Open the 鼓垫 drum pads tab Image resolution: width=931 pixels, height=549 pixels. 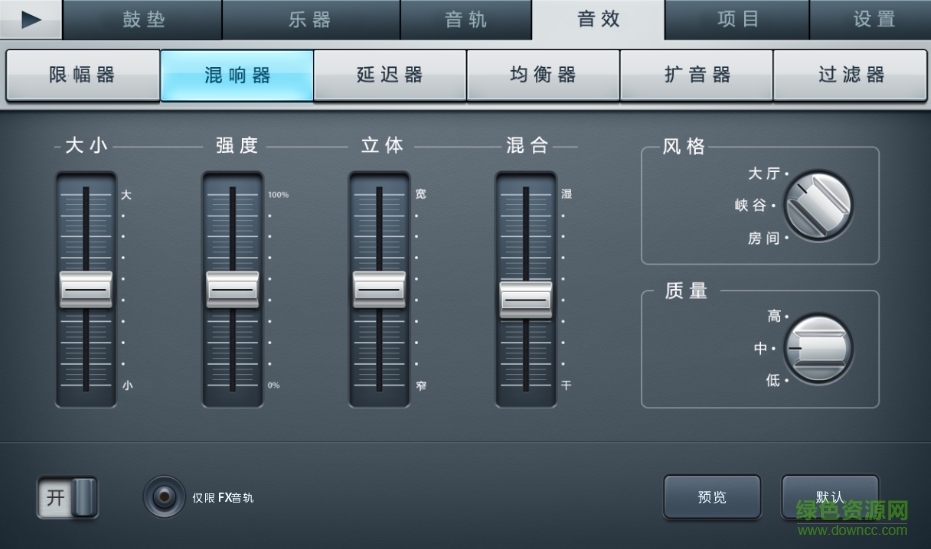pos(143,20)
